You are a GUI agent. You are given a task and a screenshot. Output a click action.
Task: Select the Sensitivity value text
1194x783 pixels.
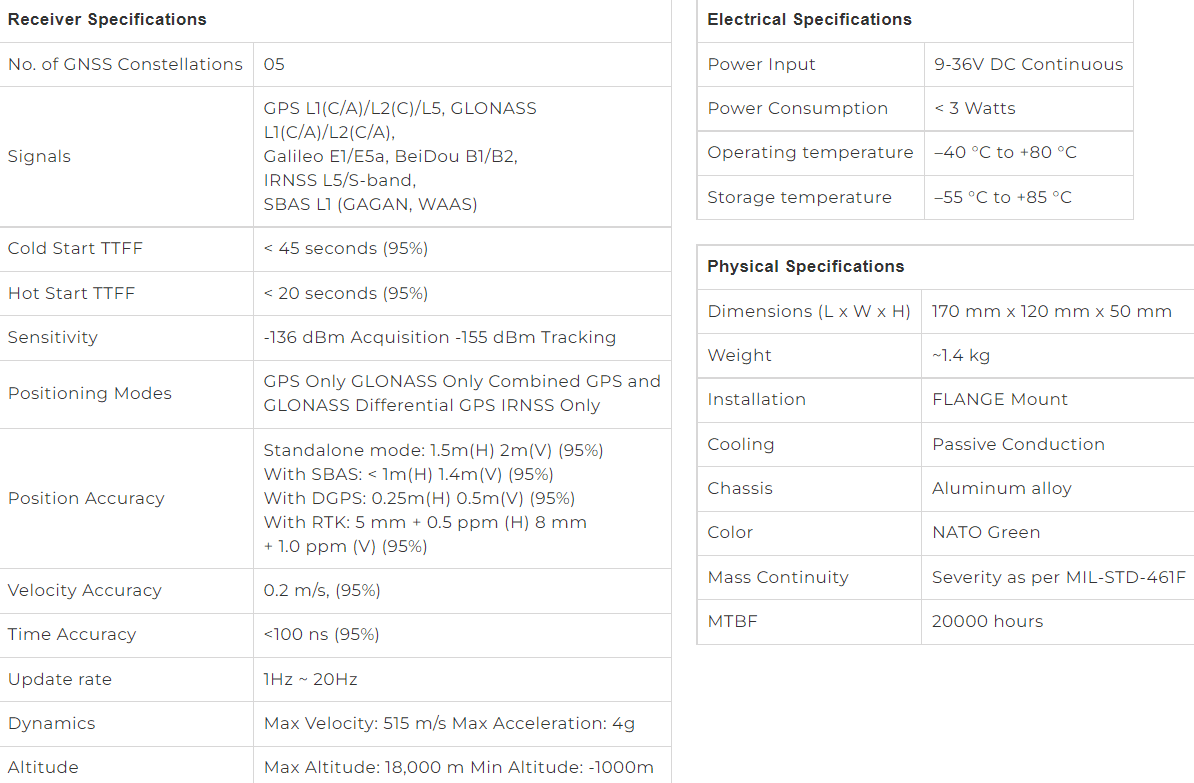tap(439, 337)
